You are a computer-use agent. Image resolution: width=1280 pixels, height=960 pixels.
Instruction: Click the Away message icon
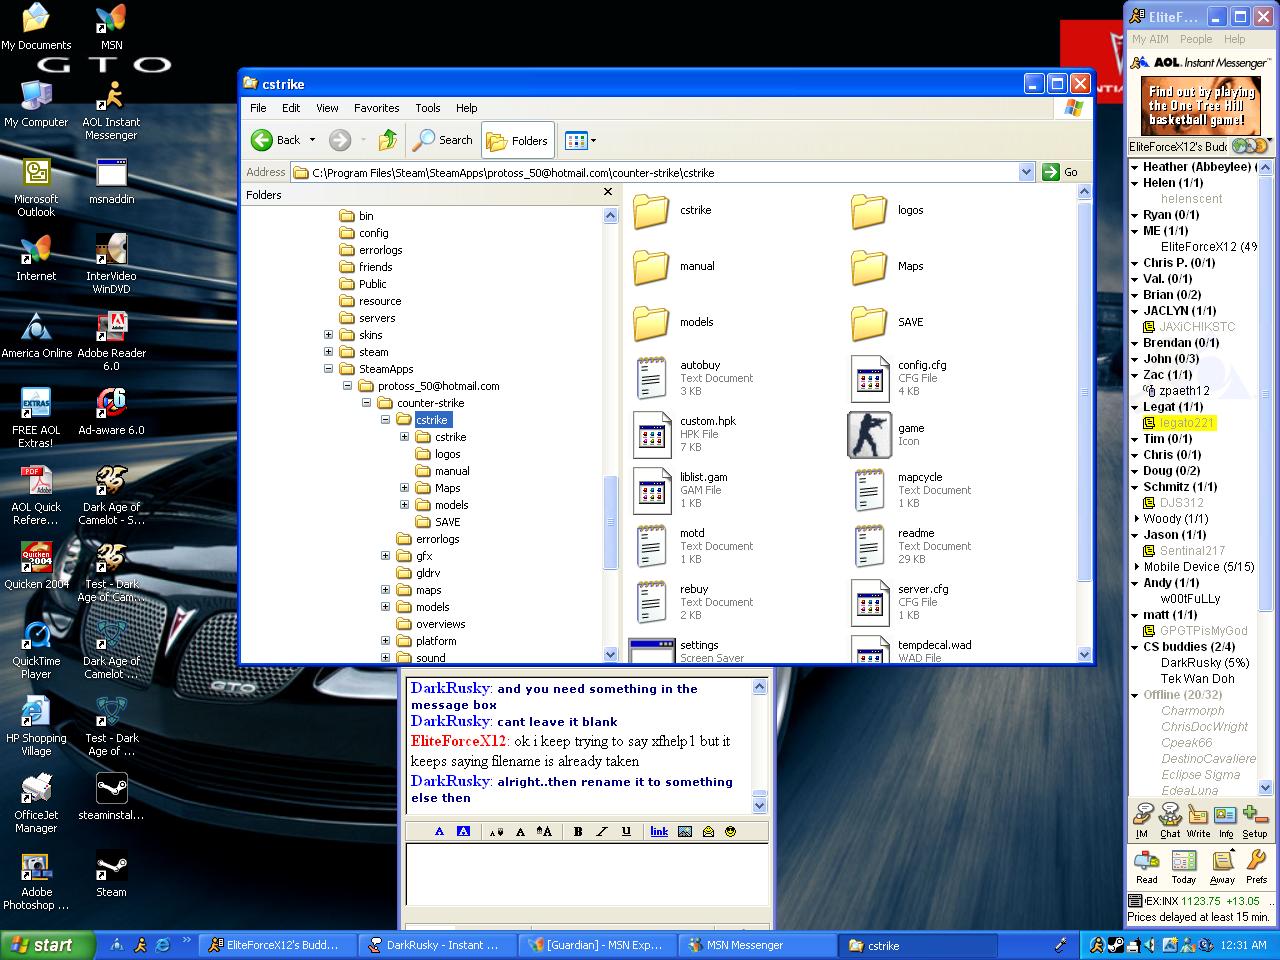1222,867
